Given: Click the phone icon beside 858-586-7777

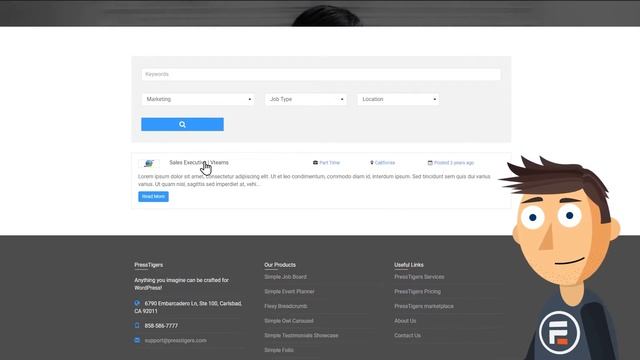Looking at the screenshot, I should (137, 325).
